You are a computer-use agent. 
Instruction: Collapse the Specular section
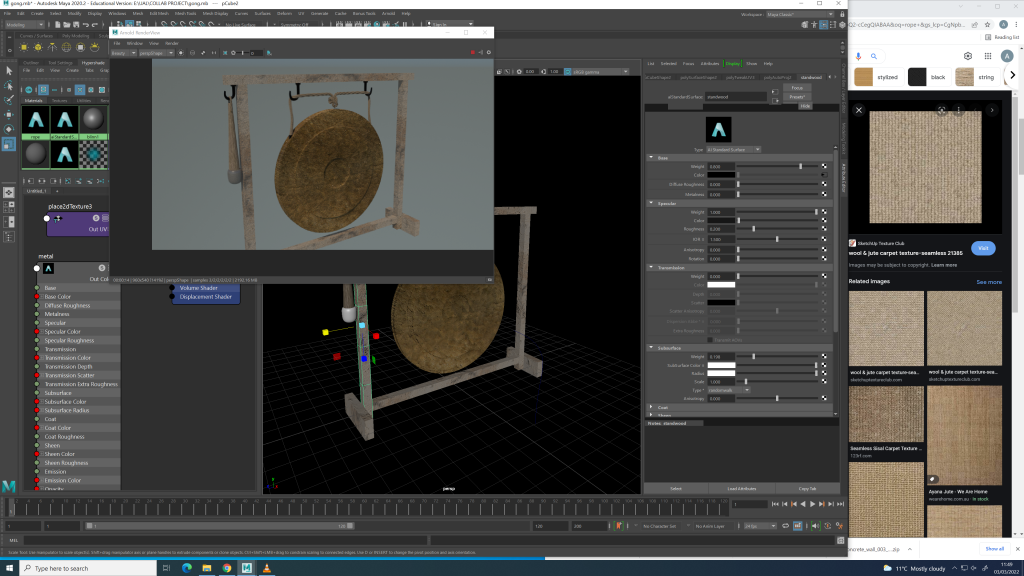651,203
